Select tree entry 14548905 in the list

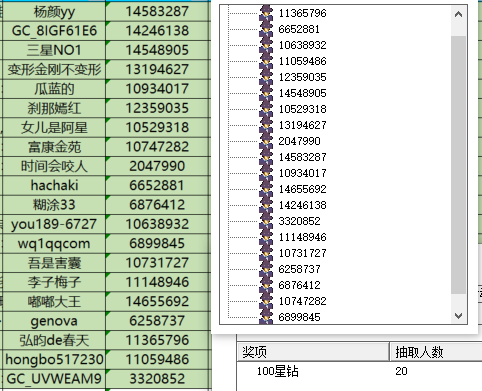(302, 93)
